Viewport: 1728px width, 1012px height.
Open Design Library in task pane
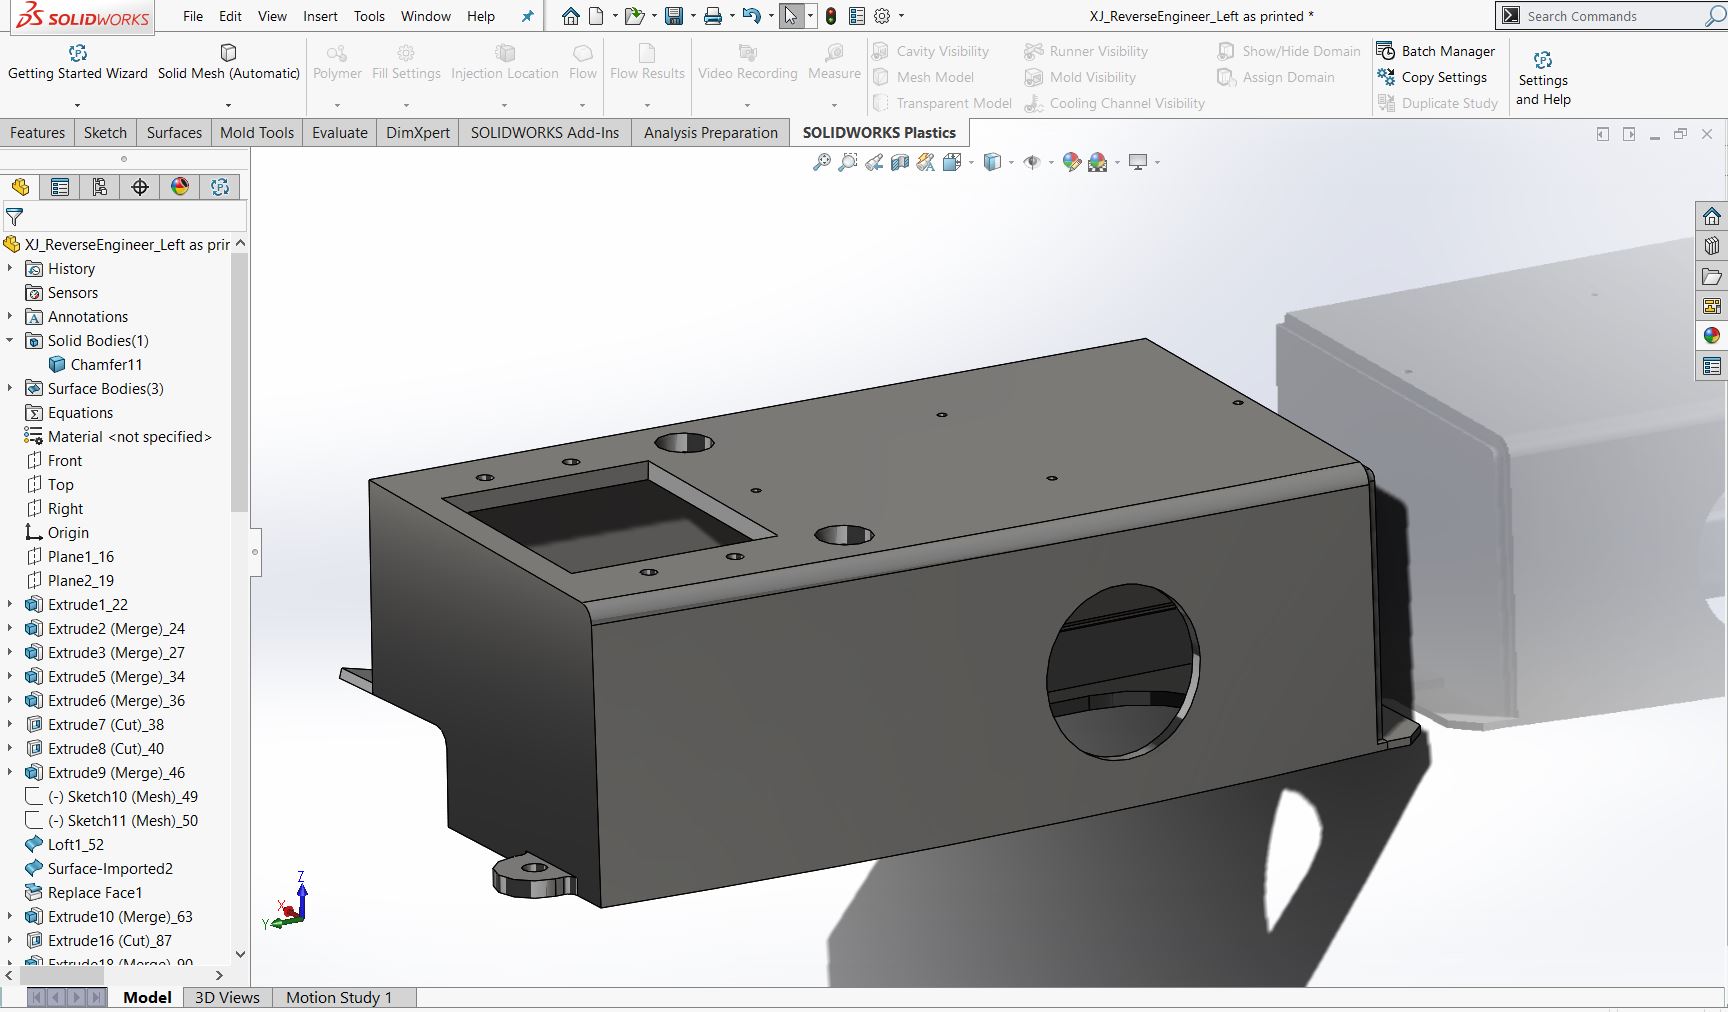tap(1712, 246)
